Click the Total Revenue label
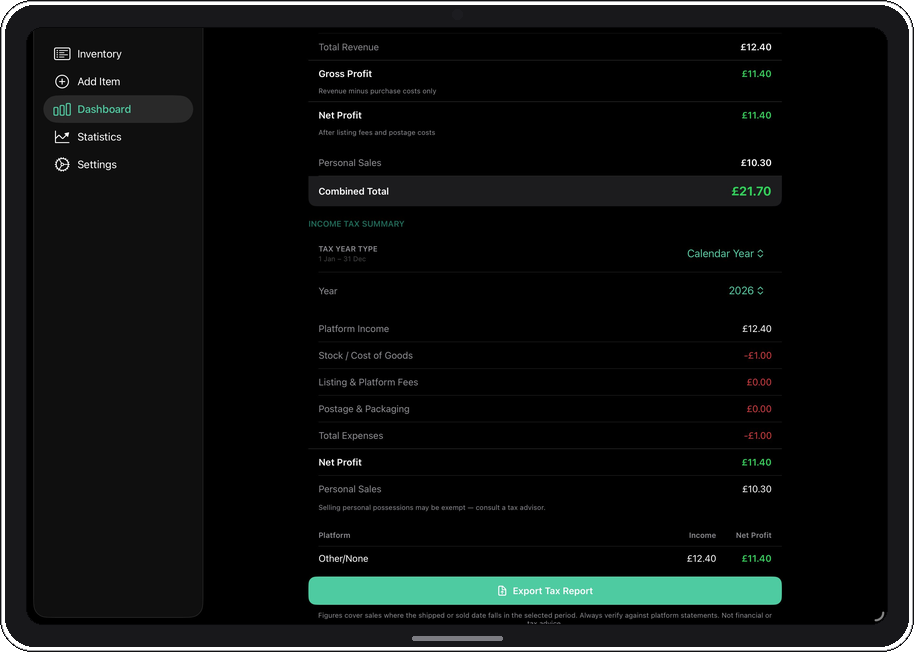Image resolution: width=914 pixels, height=652 pixels. [349, 47]
